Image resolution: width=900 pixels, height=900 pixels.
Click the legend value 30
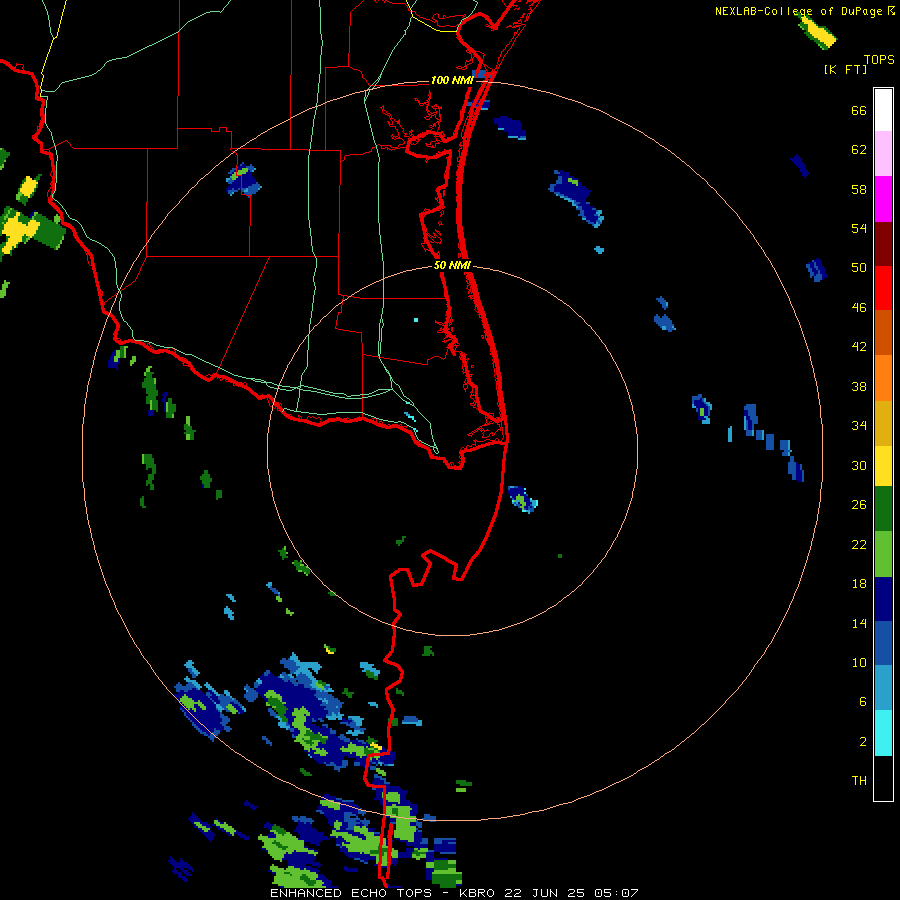[859, 465]
